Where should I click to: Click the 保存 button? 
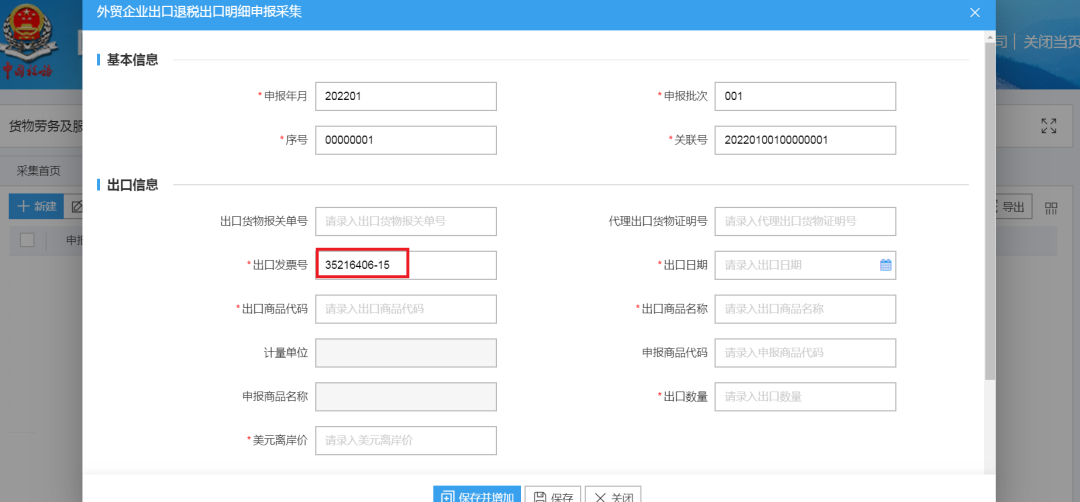click(553, 494)
